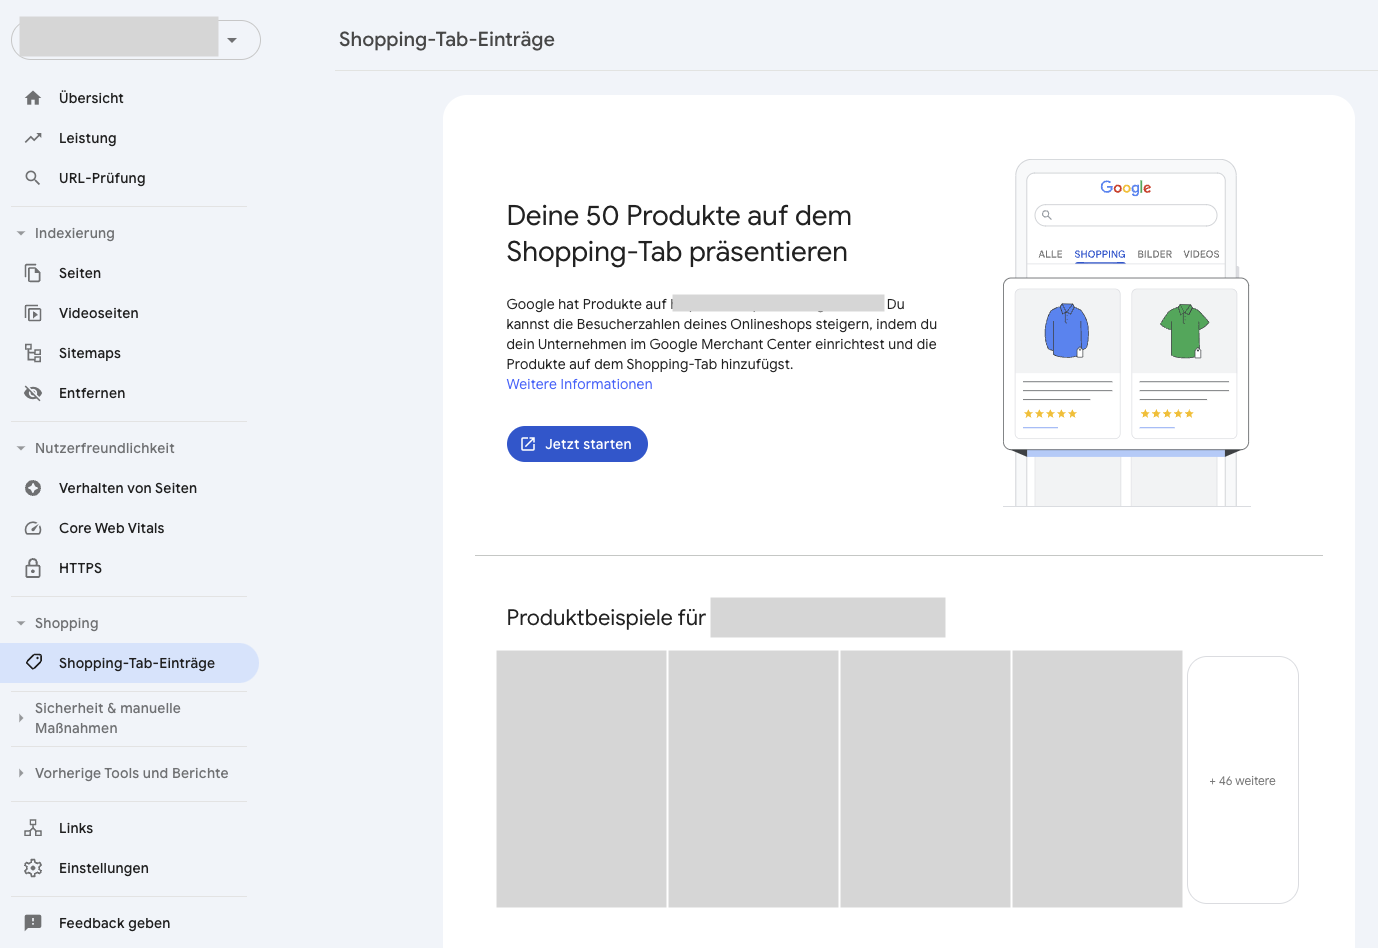Click the second product example thumbnail
The height and width of the screenshot is (948, 1378).
coord(753,779)
